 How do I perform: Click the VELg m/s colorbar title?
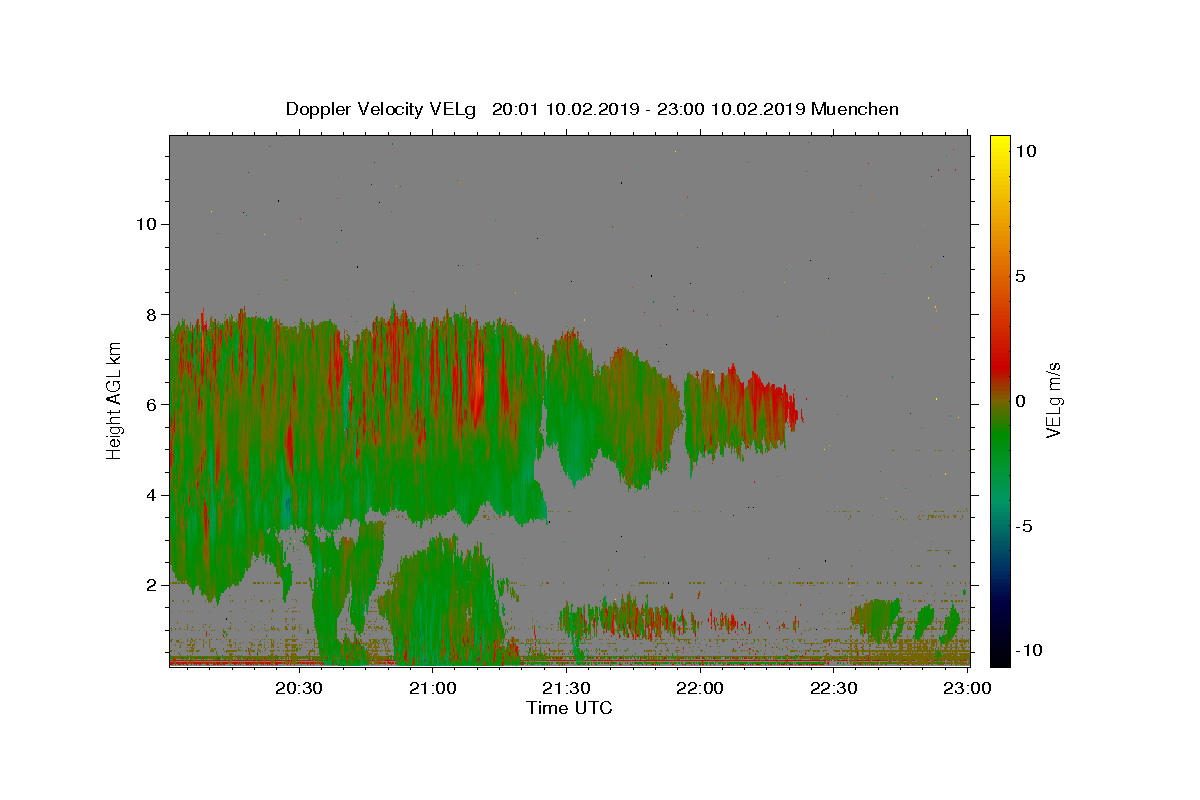click(1053, 400)
